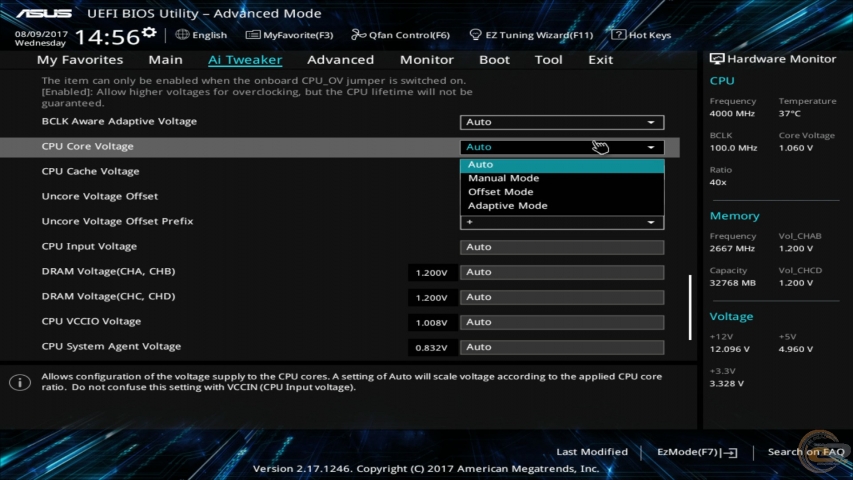The height and width of the screenshot is (480, 853).
Task: Switch to the Boot tab
Action: (x=494, y=60)
